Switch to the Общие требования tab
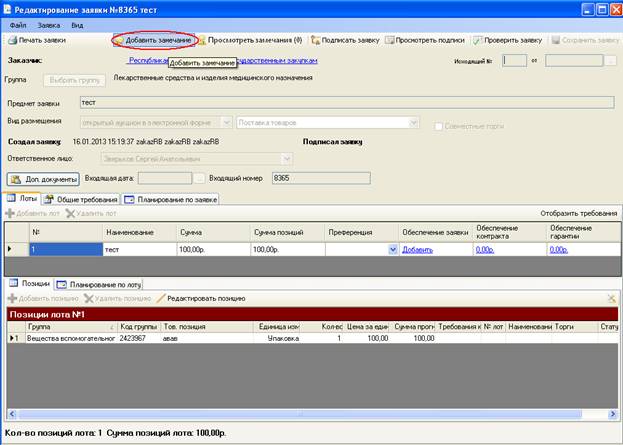Image resolution: width=623 pixels, height=445 pixels. click(81, 199)
